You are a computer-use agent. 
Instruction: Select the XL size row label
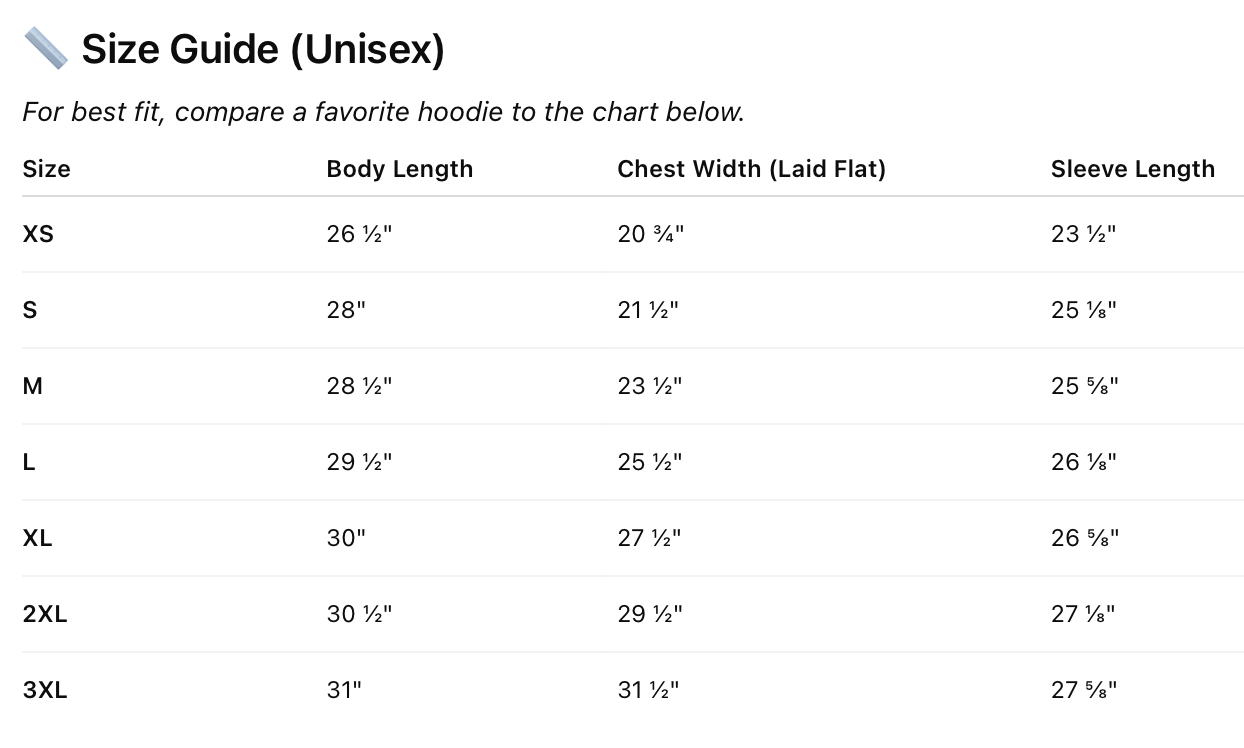click(x=38, y=538)
